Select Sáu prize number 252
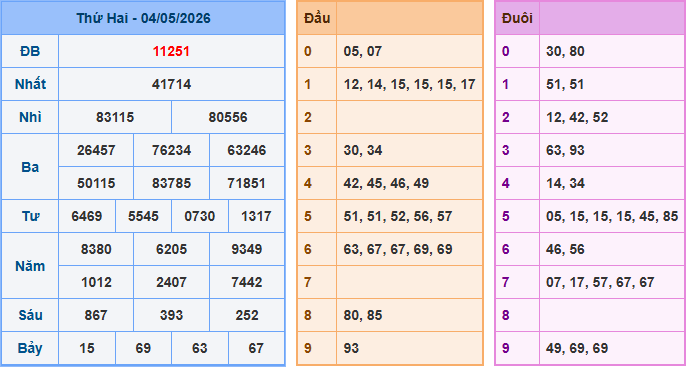Viewport: 688px width, 368px height. pyautogui.click(x=247, y=315)
